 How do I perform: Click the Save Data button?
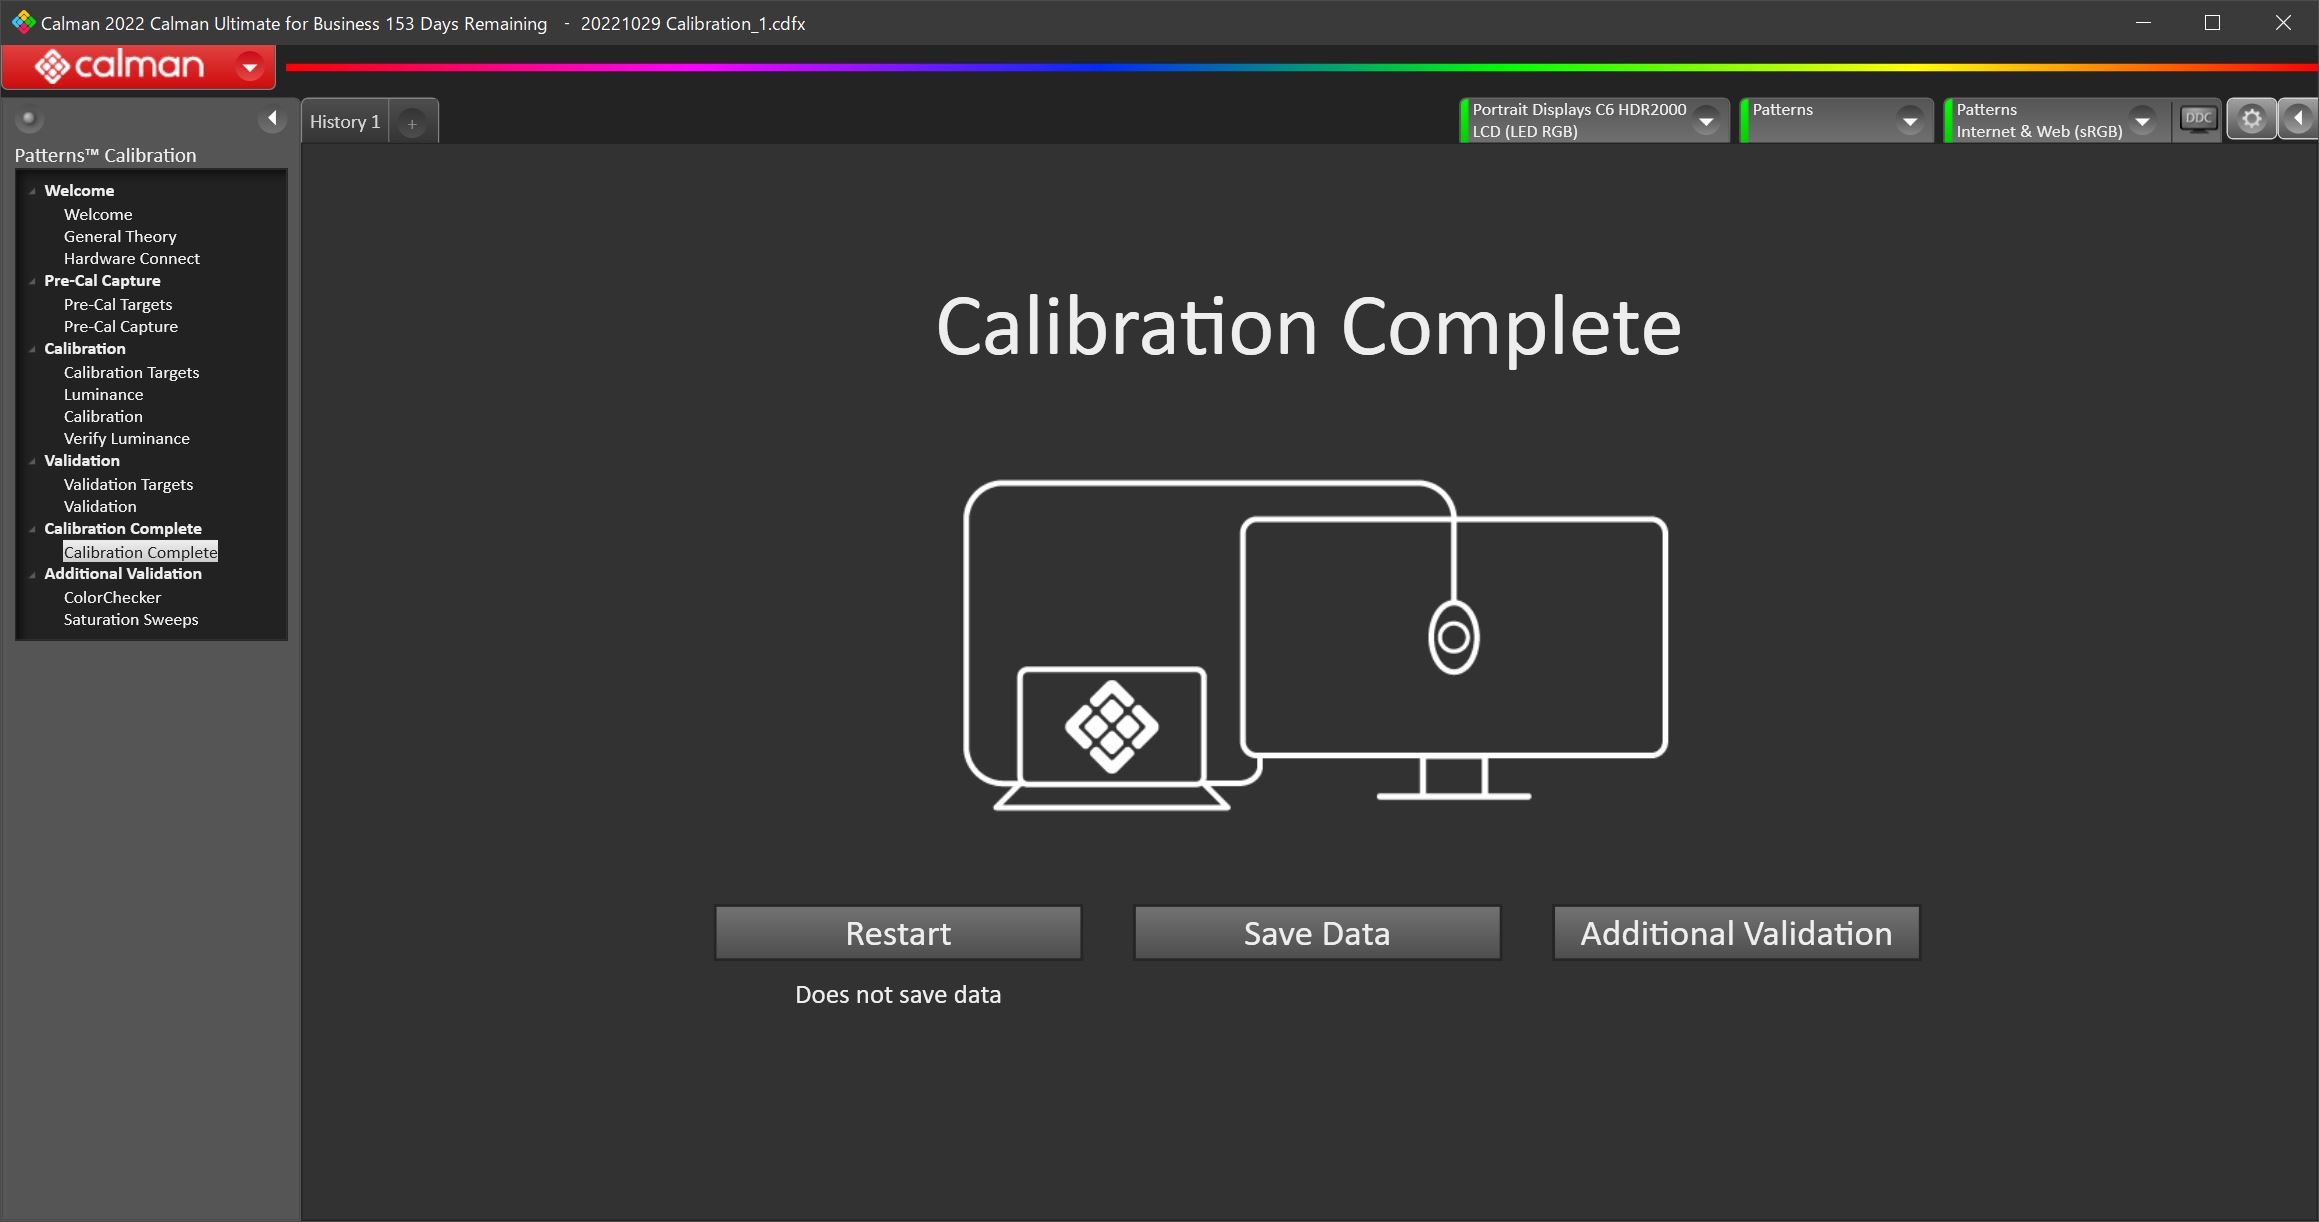1317,933
